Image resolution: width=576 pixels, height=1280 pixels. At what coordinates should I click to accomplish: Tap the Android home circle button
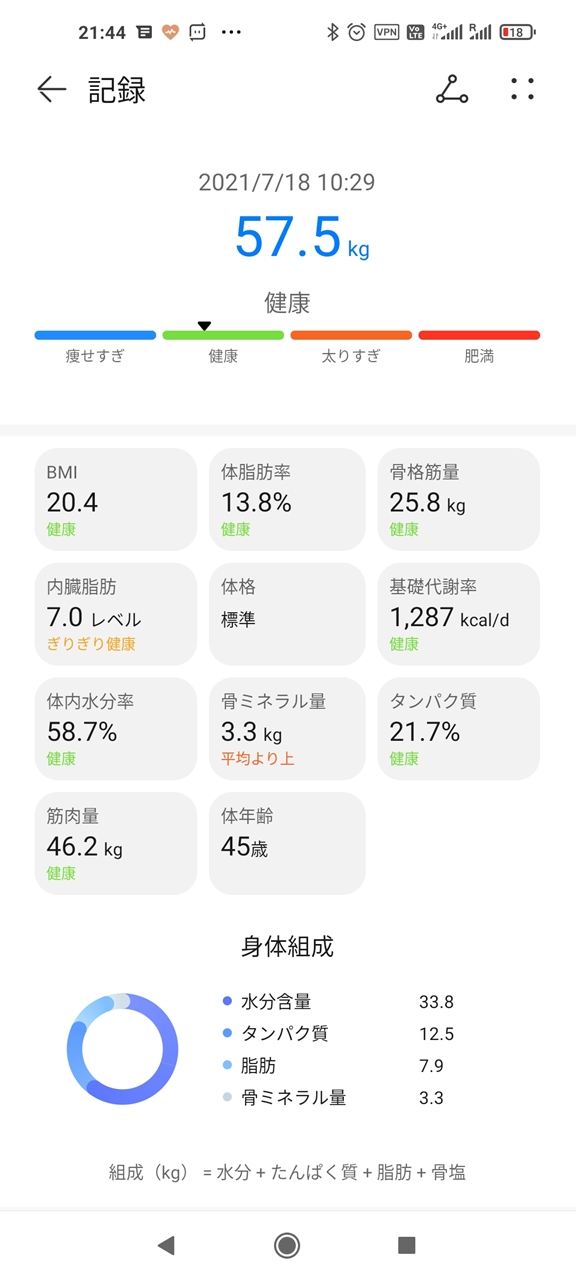pyautogui.click(x=287, y=1245)
